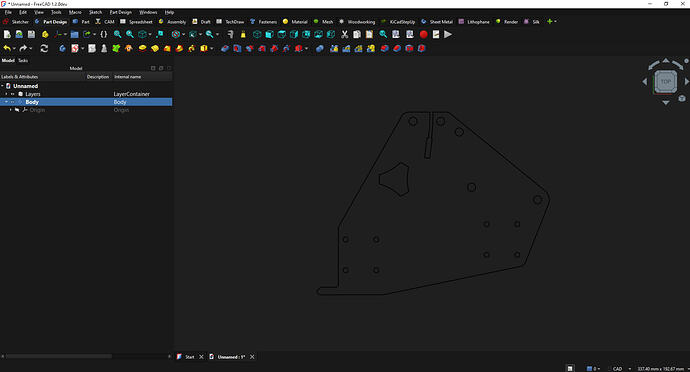Undo the last action with the yellow arrow
This screenshot has width=690, height=372.
[7, 48]
